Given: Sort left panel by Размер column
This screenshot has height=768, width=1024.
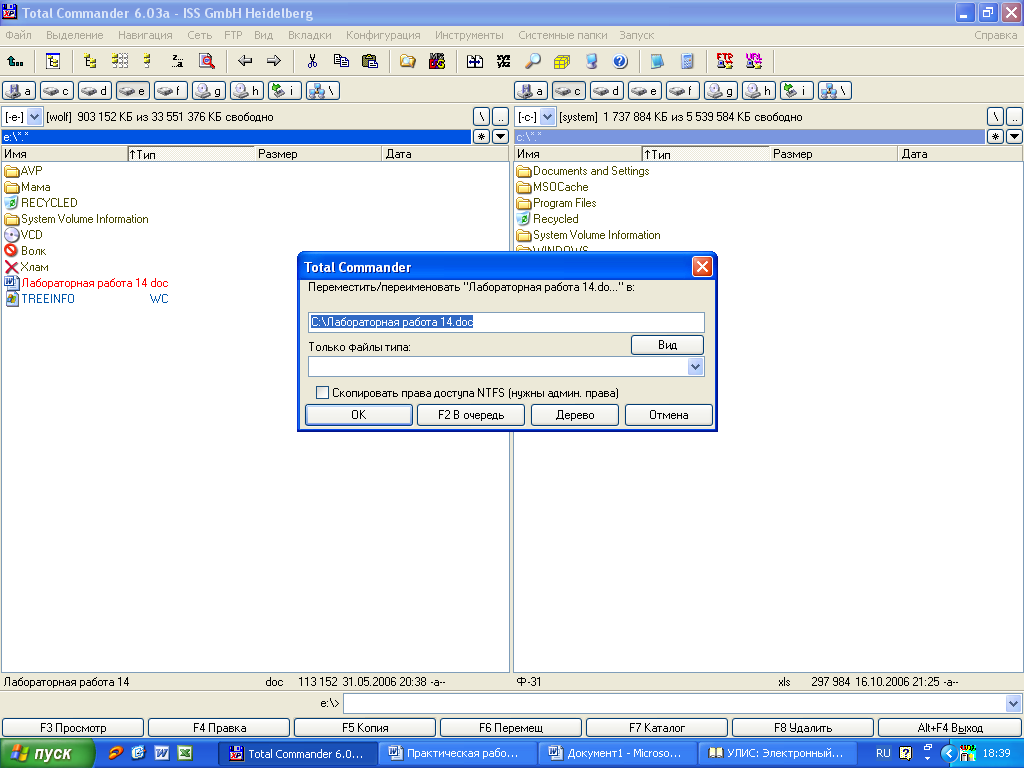Looking at the screenshot, I should coord(317,154).
